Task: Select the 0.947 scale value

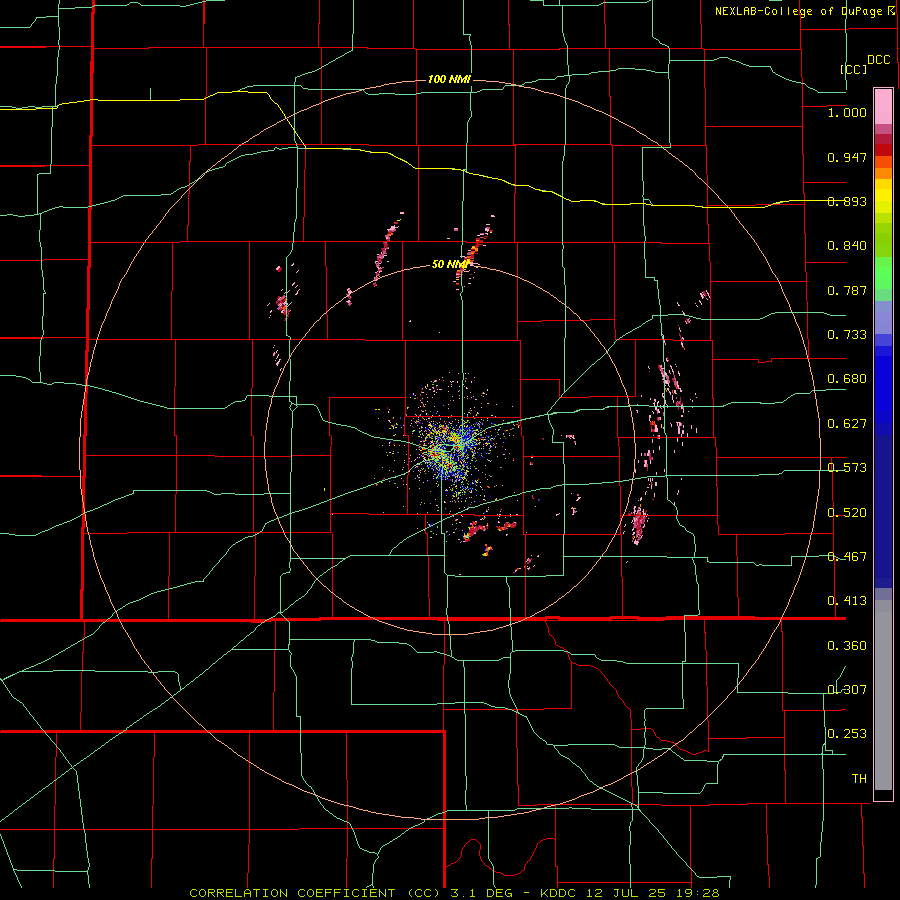Action: 847,157
